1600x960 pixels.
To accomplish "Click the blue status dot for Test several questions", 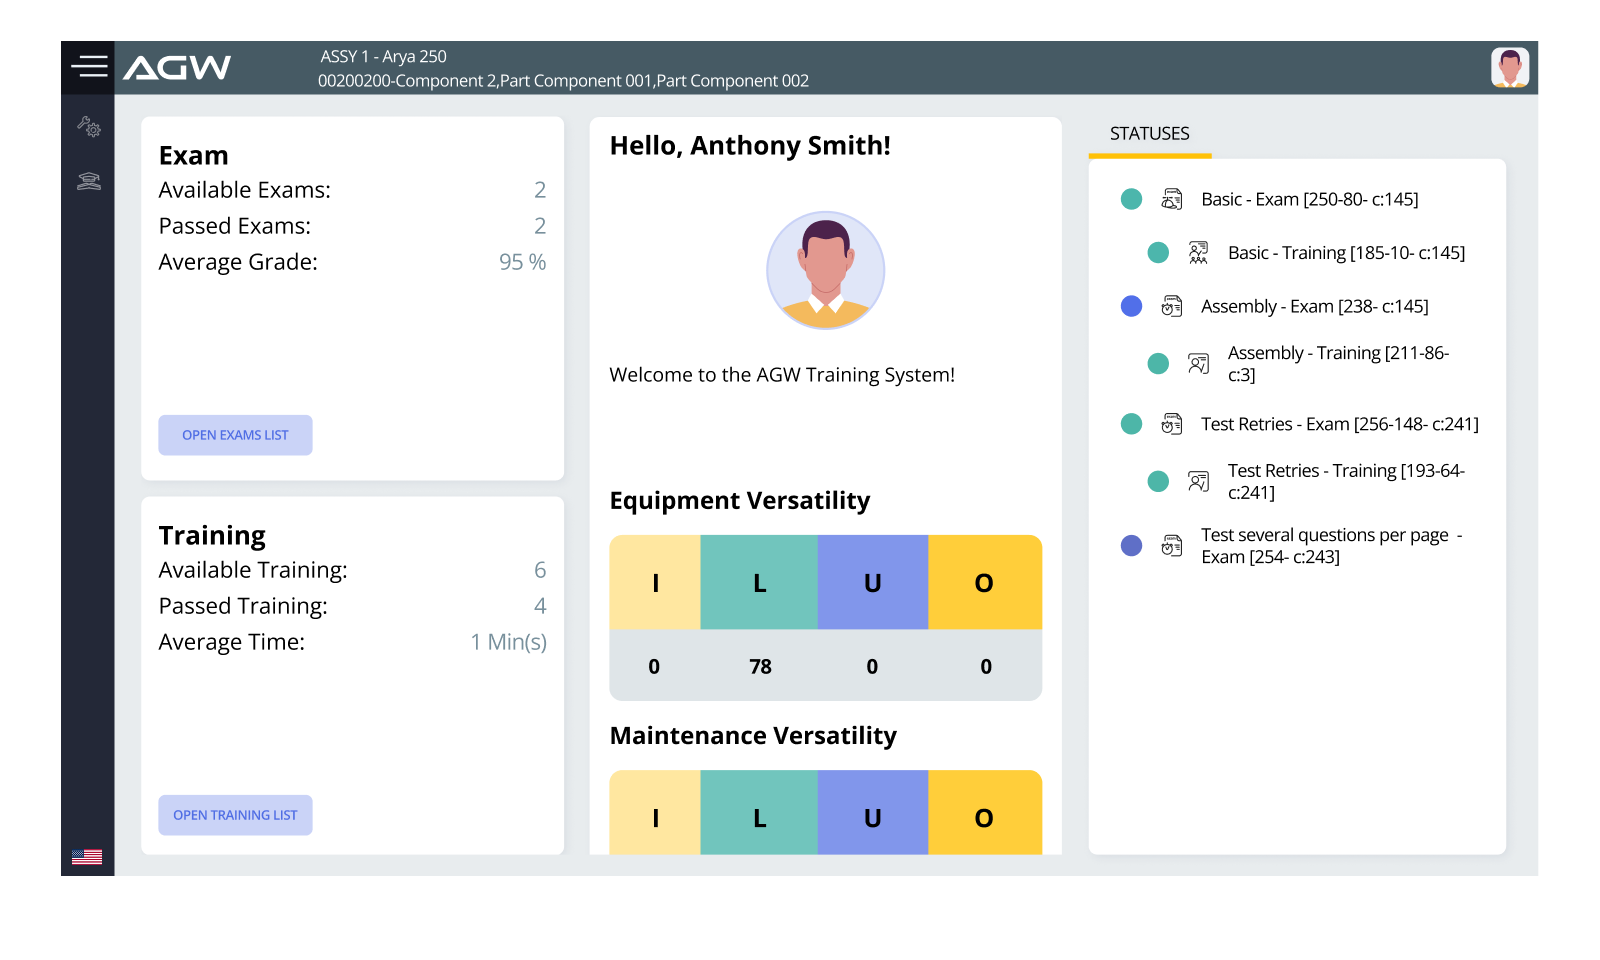I will tap(1131, 546).
